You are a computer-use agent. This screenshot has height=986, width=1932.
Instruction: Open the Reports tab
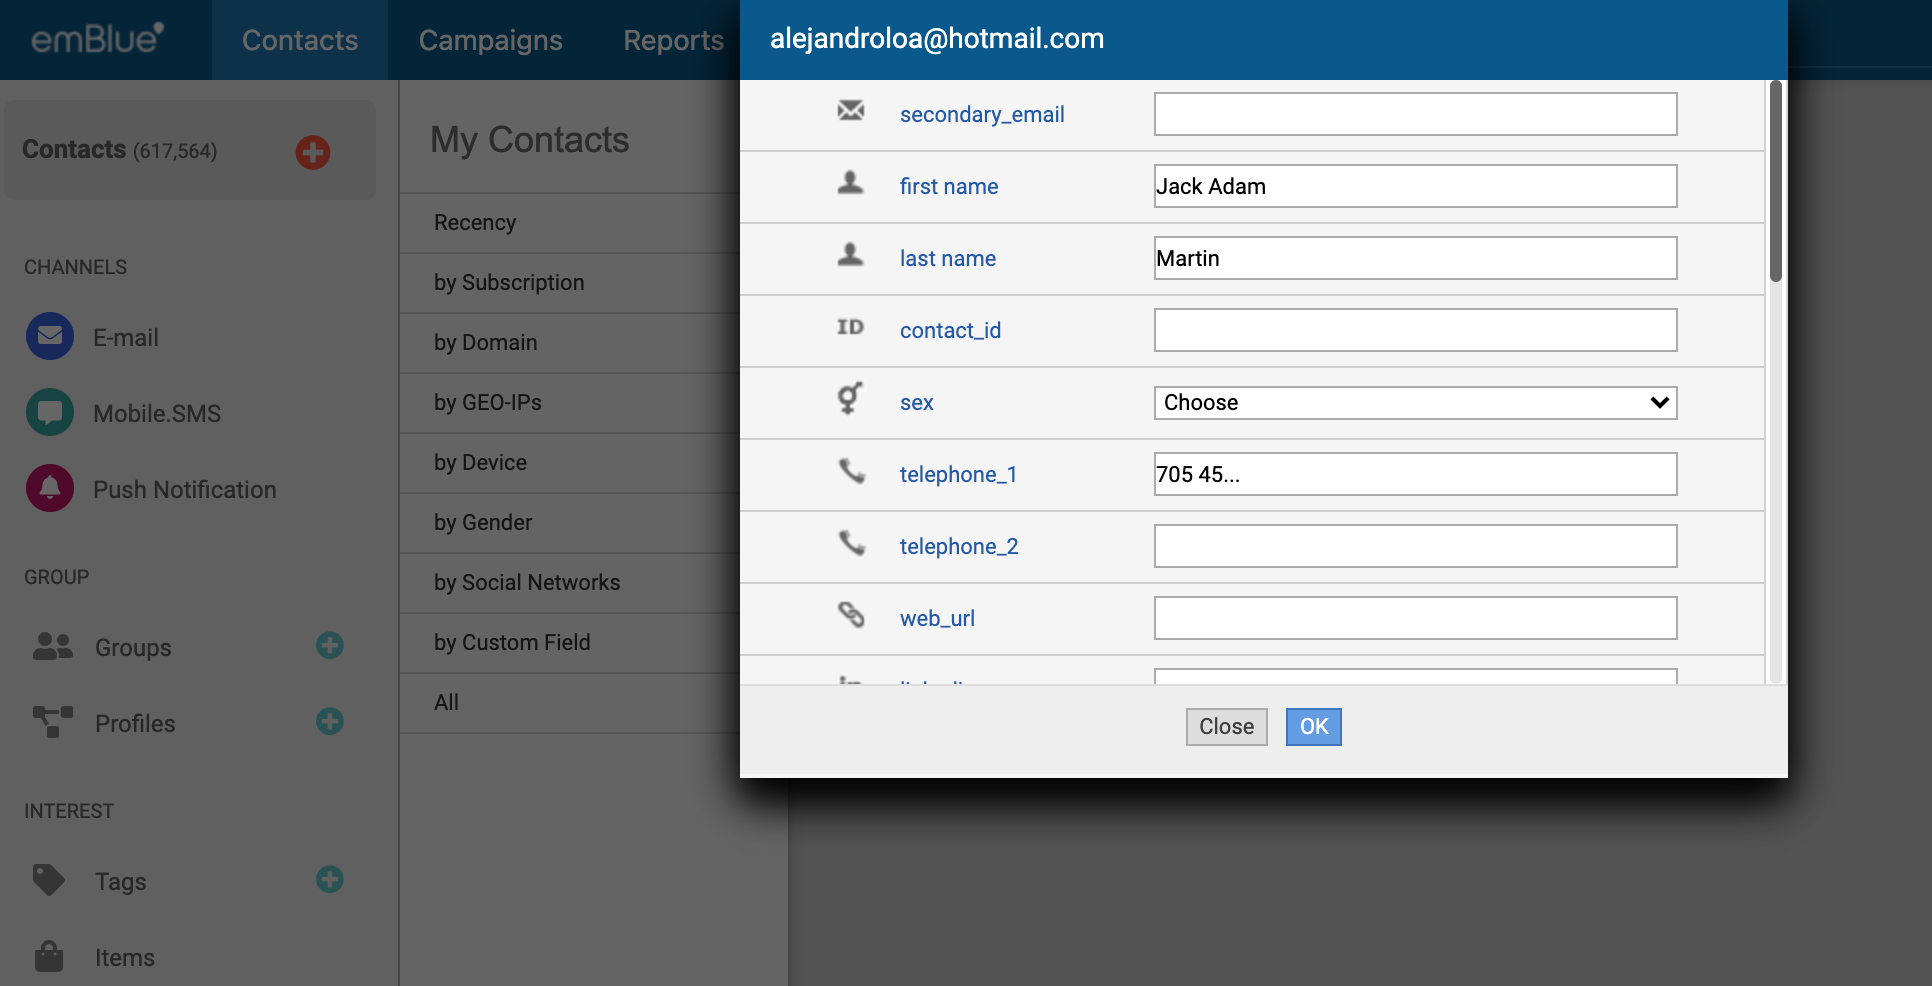(673, 40)
